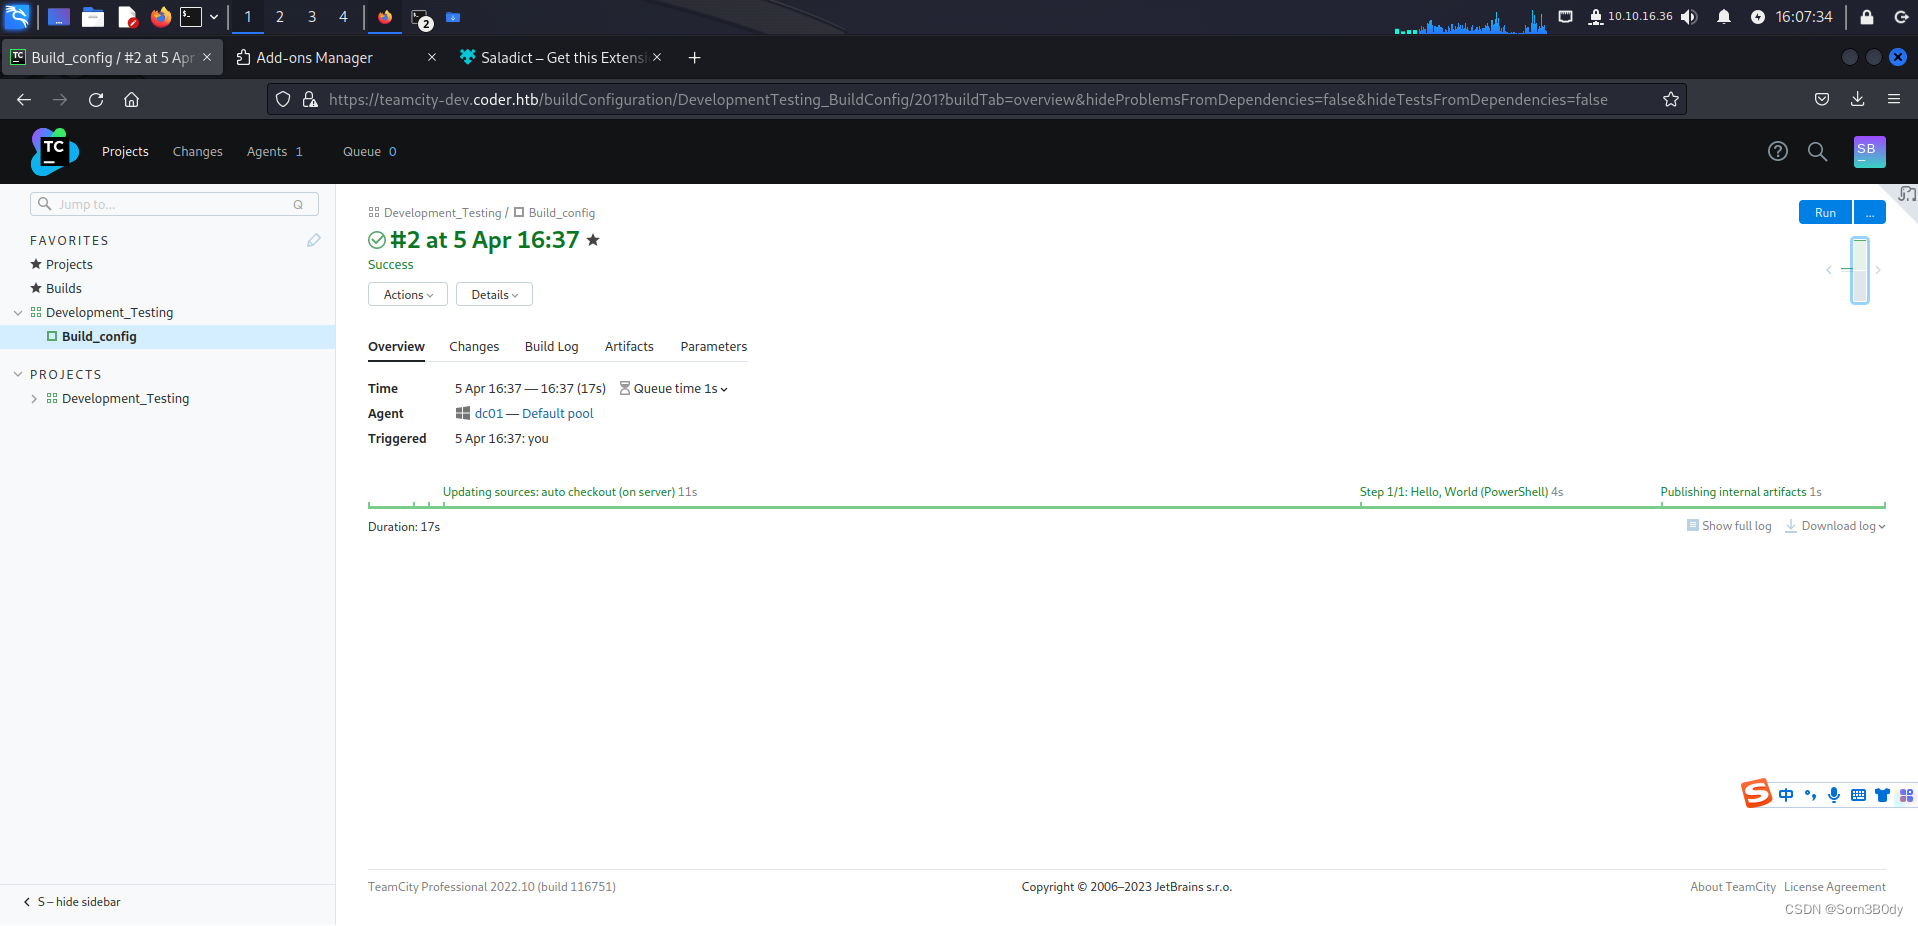Open the Firefox downloads icon
The width and height of the screenshot is (1918, 926).
[x=1857, y=99]
